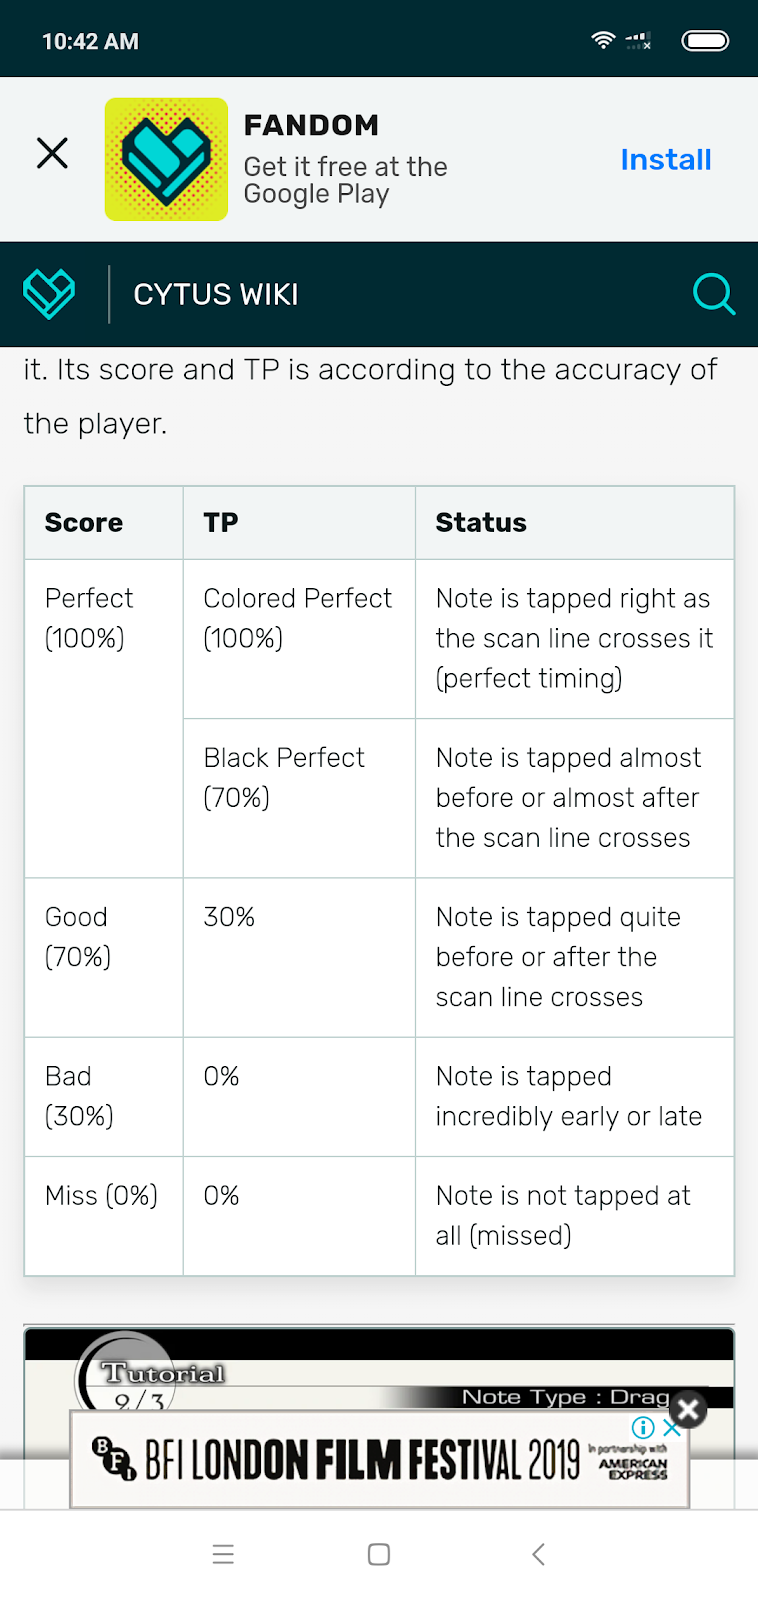Install the Fandom app
Image resolution: width=758 pixels, height=1600 pixels.
665,159
